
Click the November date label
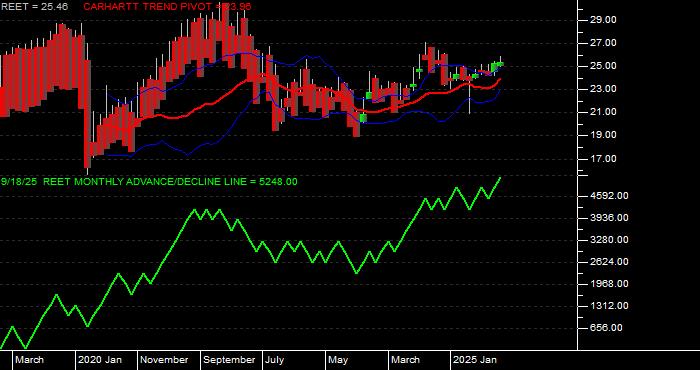pos(165,360)
